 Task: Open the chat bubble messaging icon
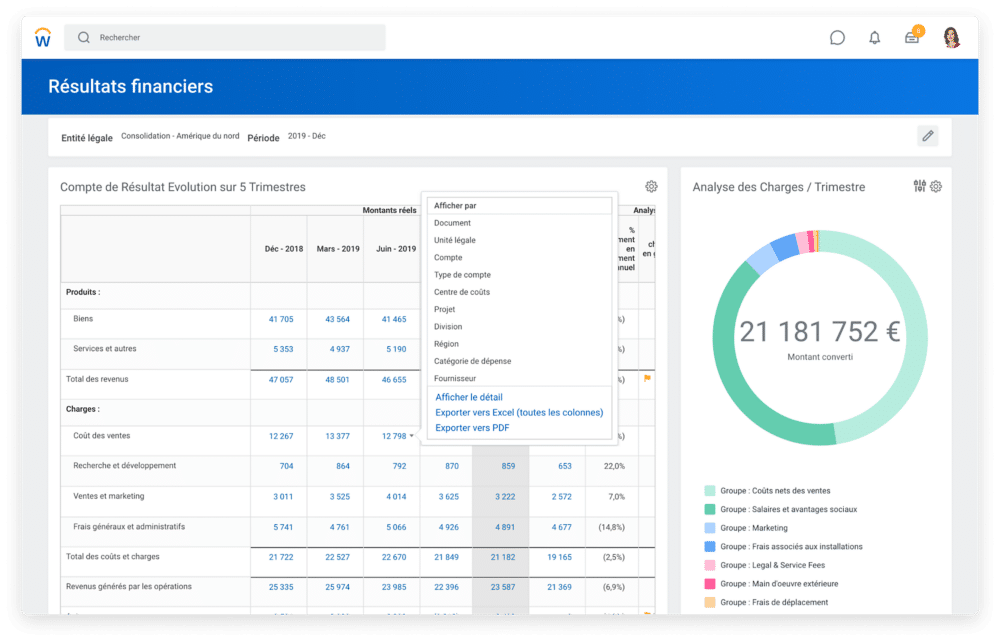coord(836,37)
